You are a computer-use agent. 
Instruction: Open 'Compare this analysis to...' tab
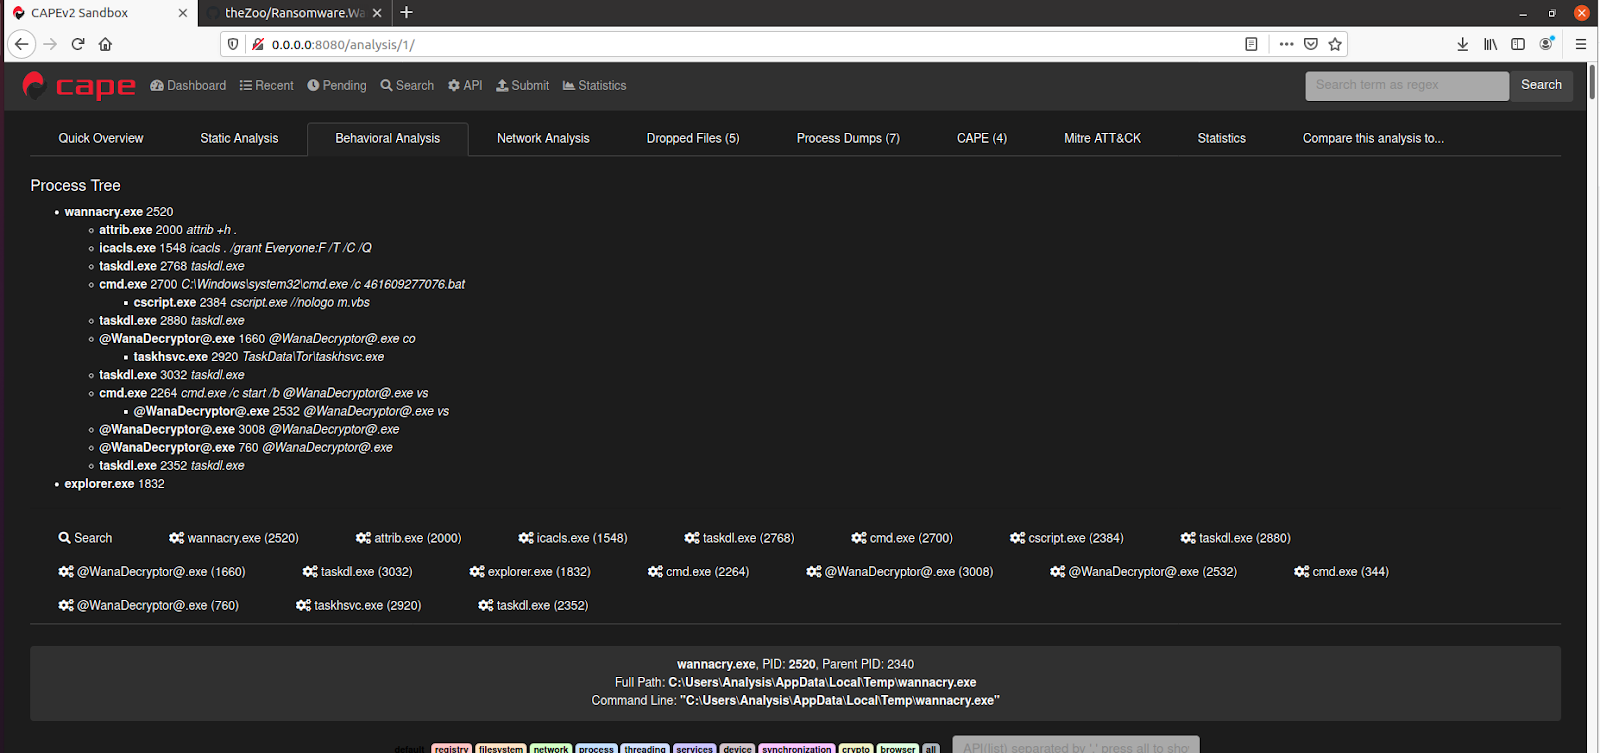[x=1373, y=139]
